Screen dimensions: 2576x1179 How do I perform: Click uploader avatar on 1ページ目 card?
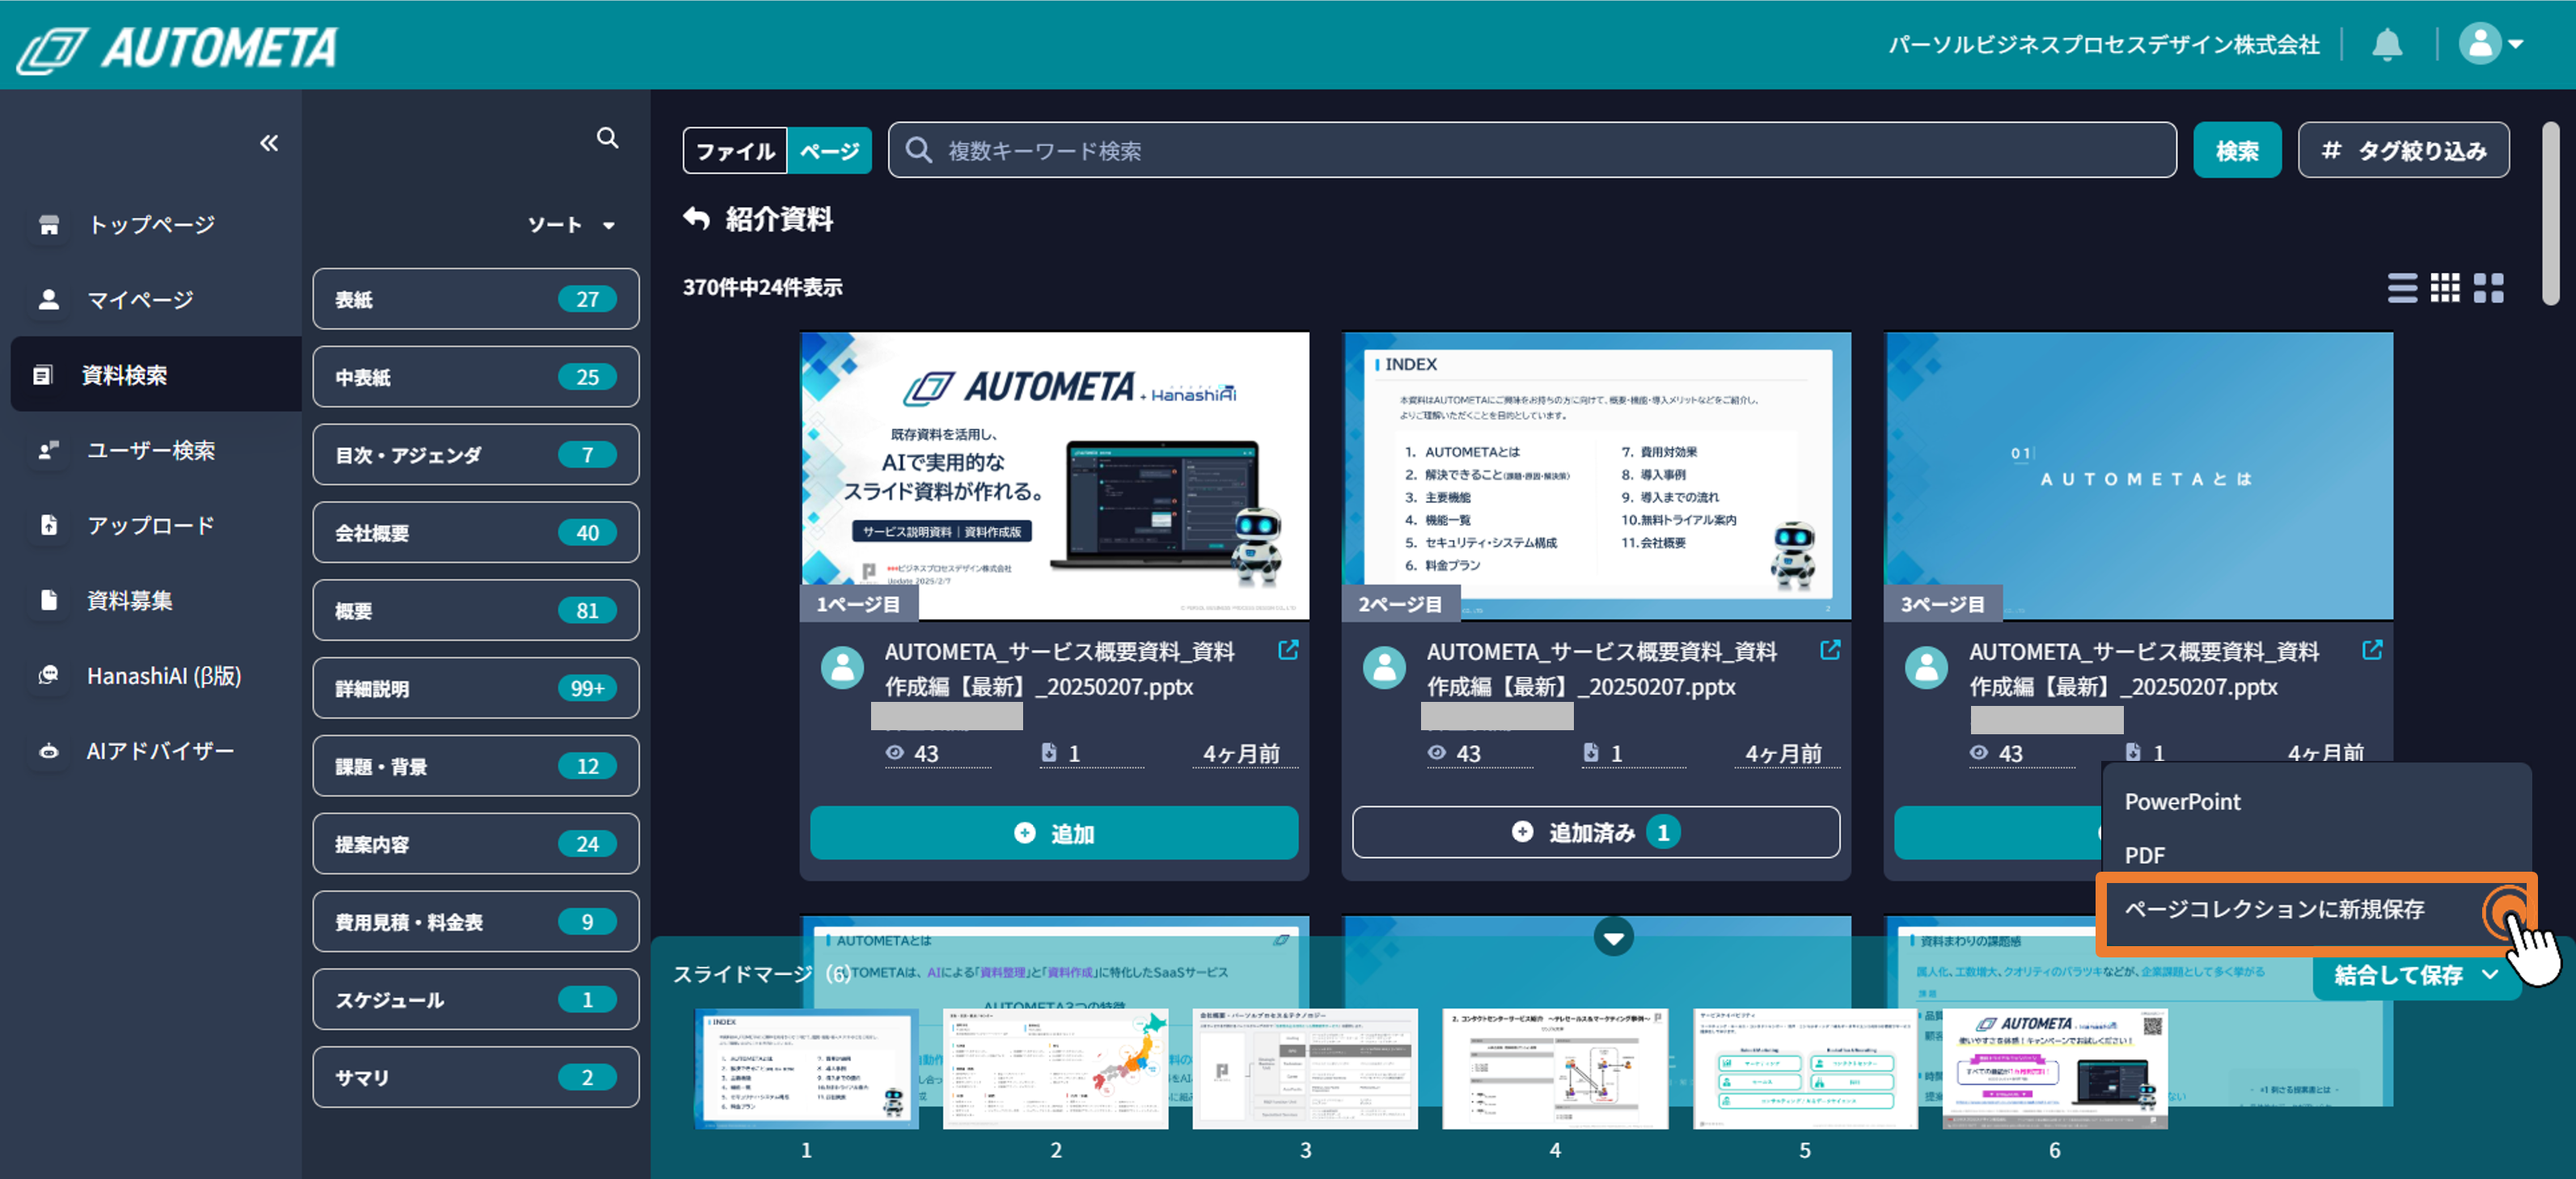(x=842, y=668)
